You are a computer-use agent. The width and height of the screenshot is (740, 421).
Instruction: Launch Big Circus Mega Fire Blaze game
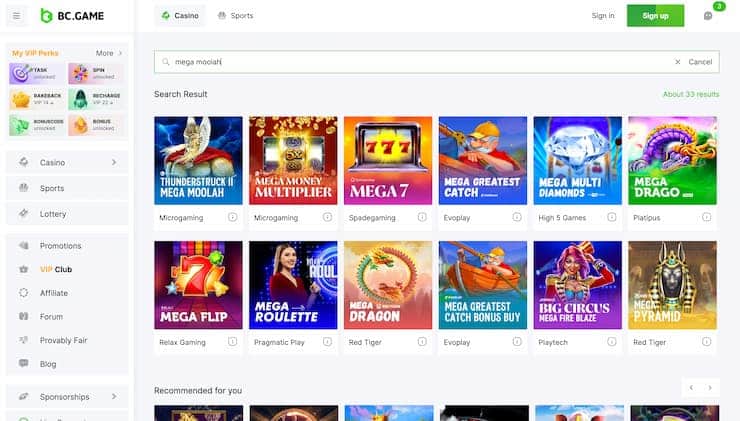[x=578, y=285]
